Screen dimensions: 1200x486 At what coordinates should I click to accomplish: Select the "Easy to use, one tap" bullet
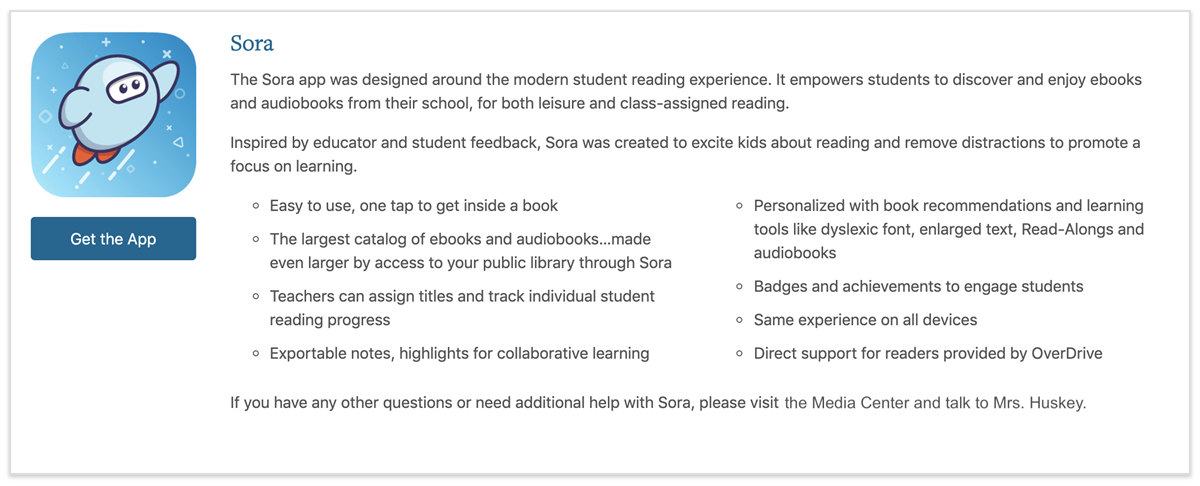[414, 205]
